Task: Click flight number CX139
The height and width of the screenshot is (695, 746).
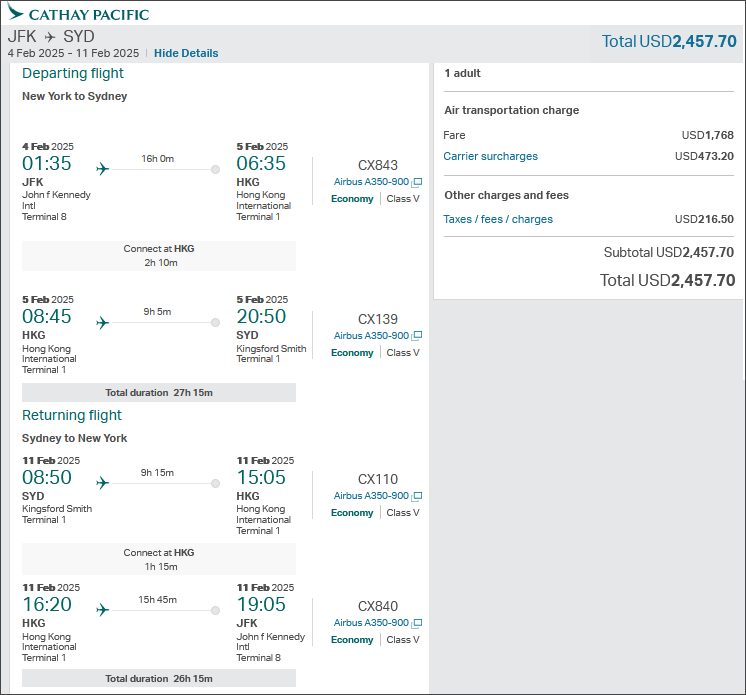Action: coord(378,319)
